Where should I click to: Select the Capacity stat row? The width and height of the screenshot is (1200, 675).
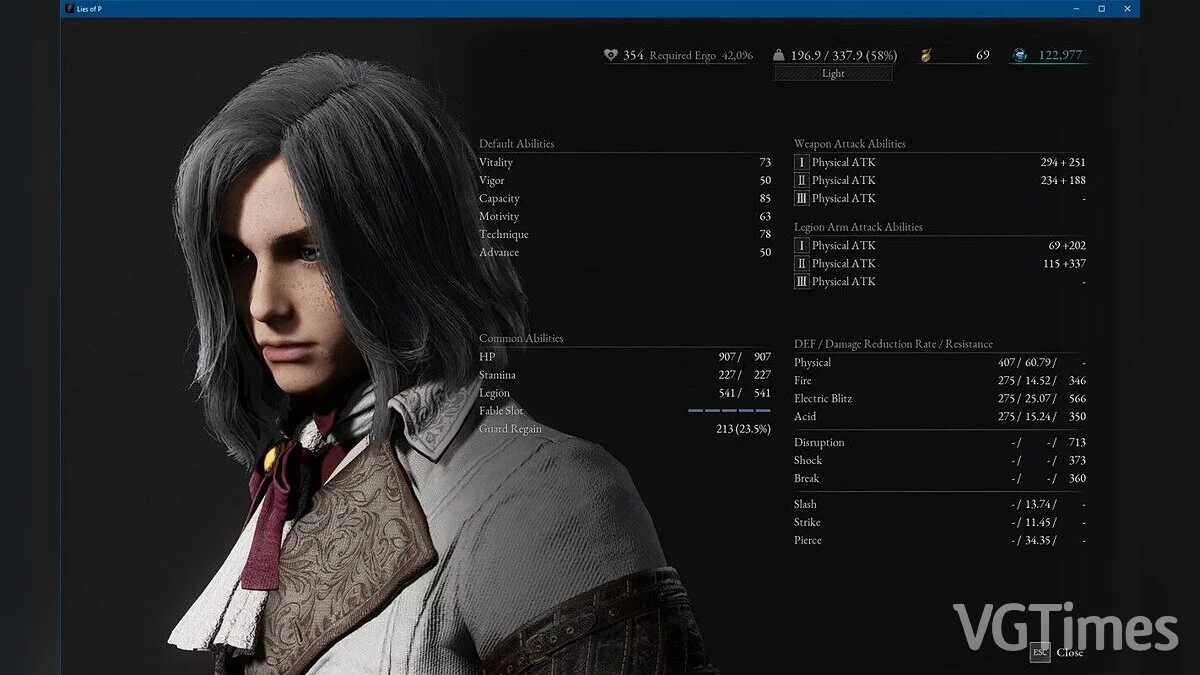tap(624, 198)
